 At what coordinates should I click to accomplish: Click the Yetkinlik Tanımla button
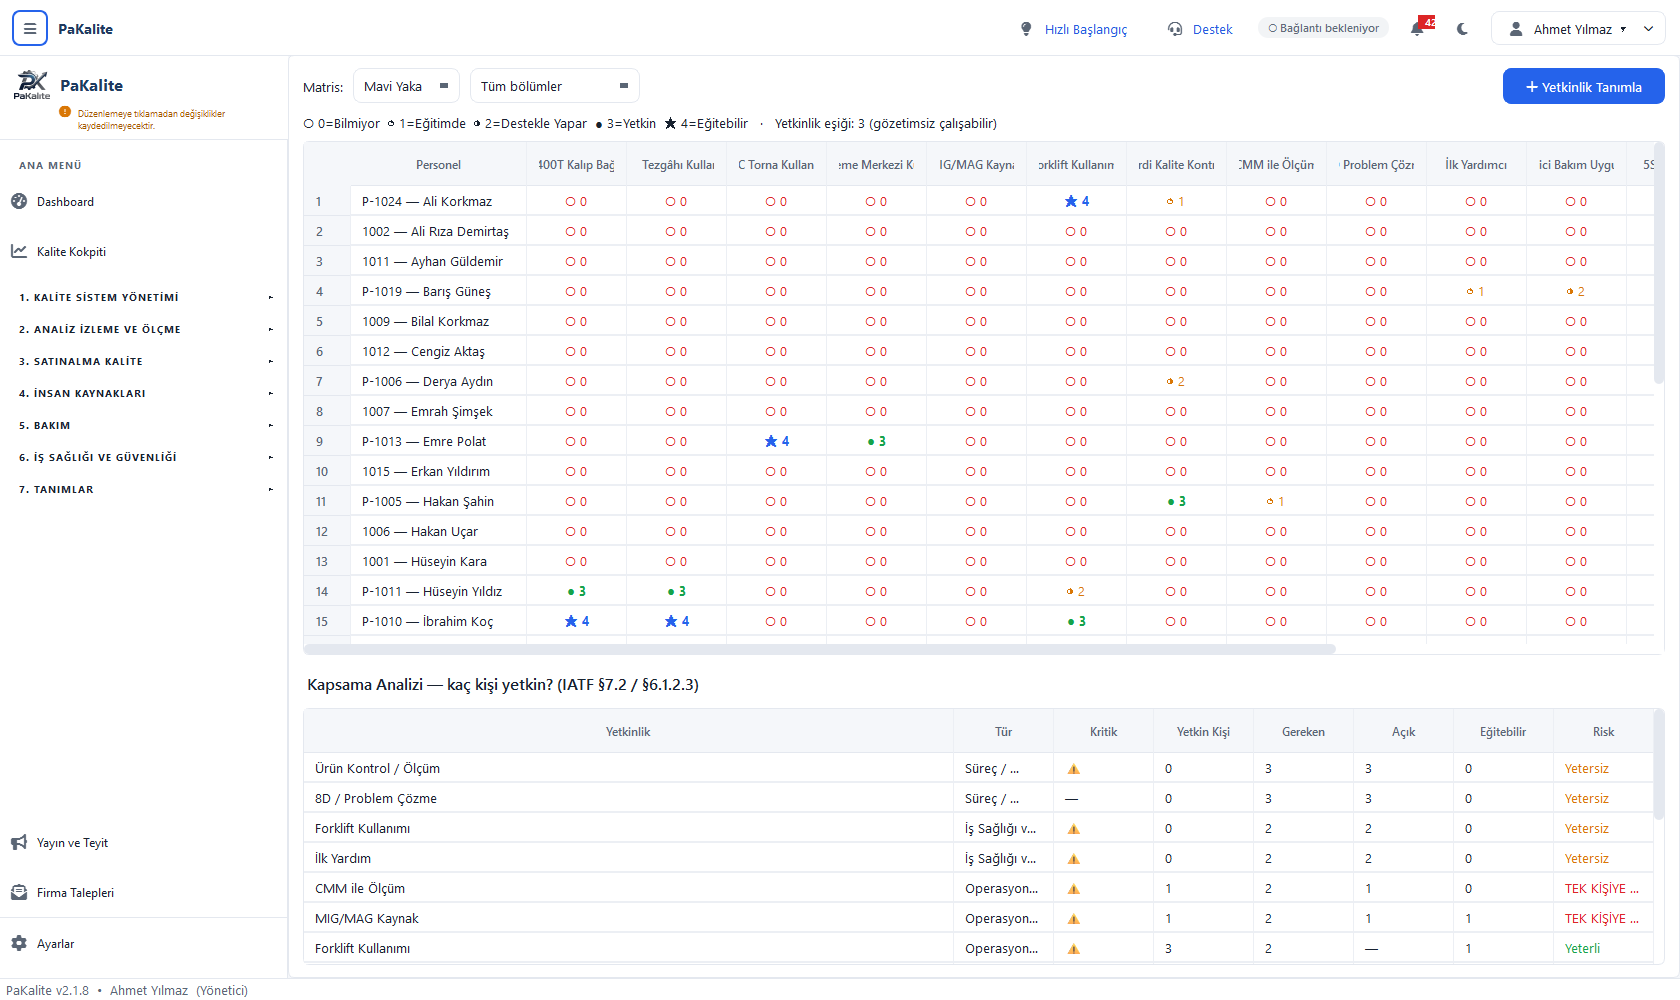1583,87
